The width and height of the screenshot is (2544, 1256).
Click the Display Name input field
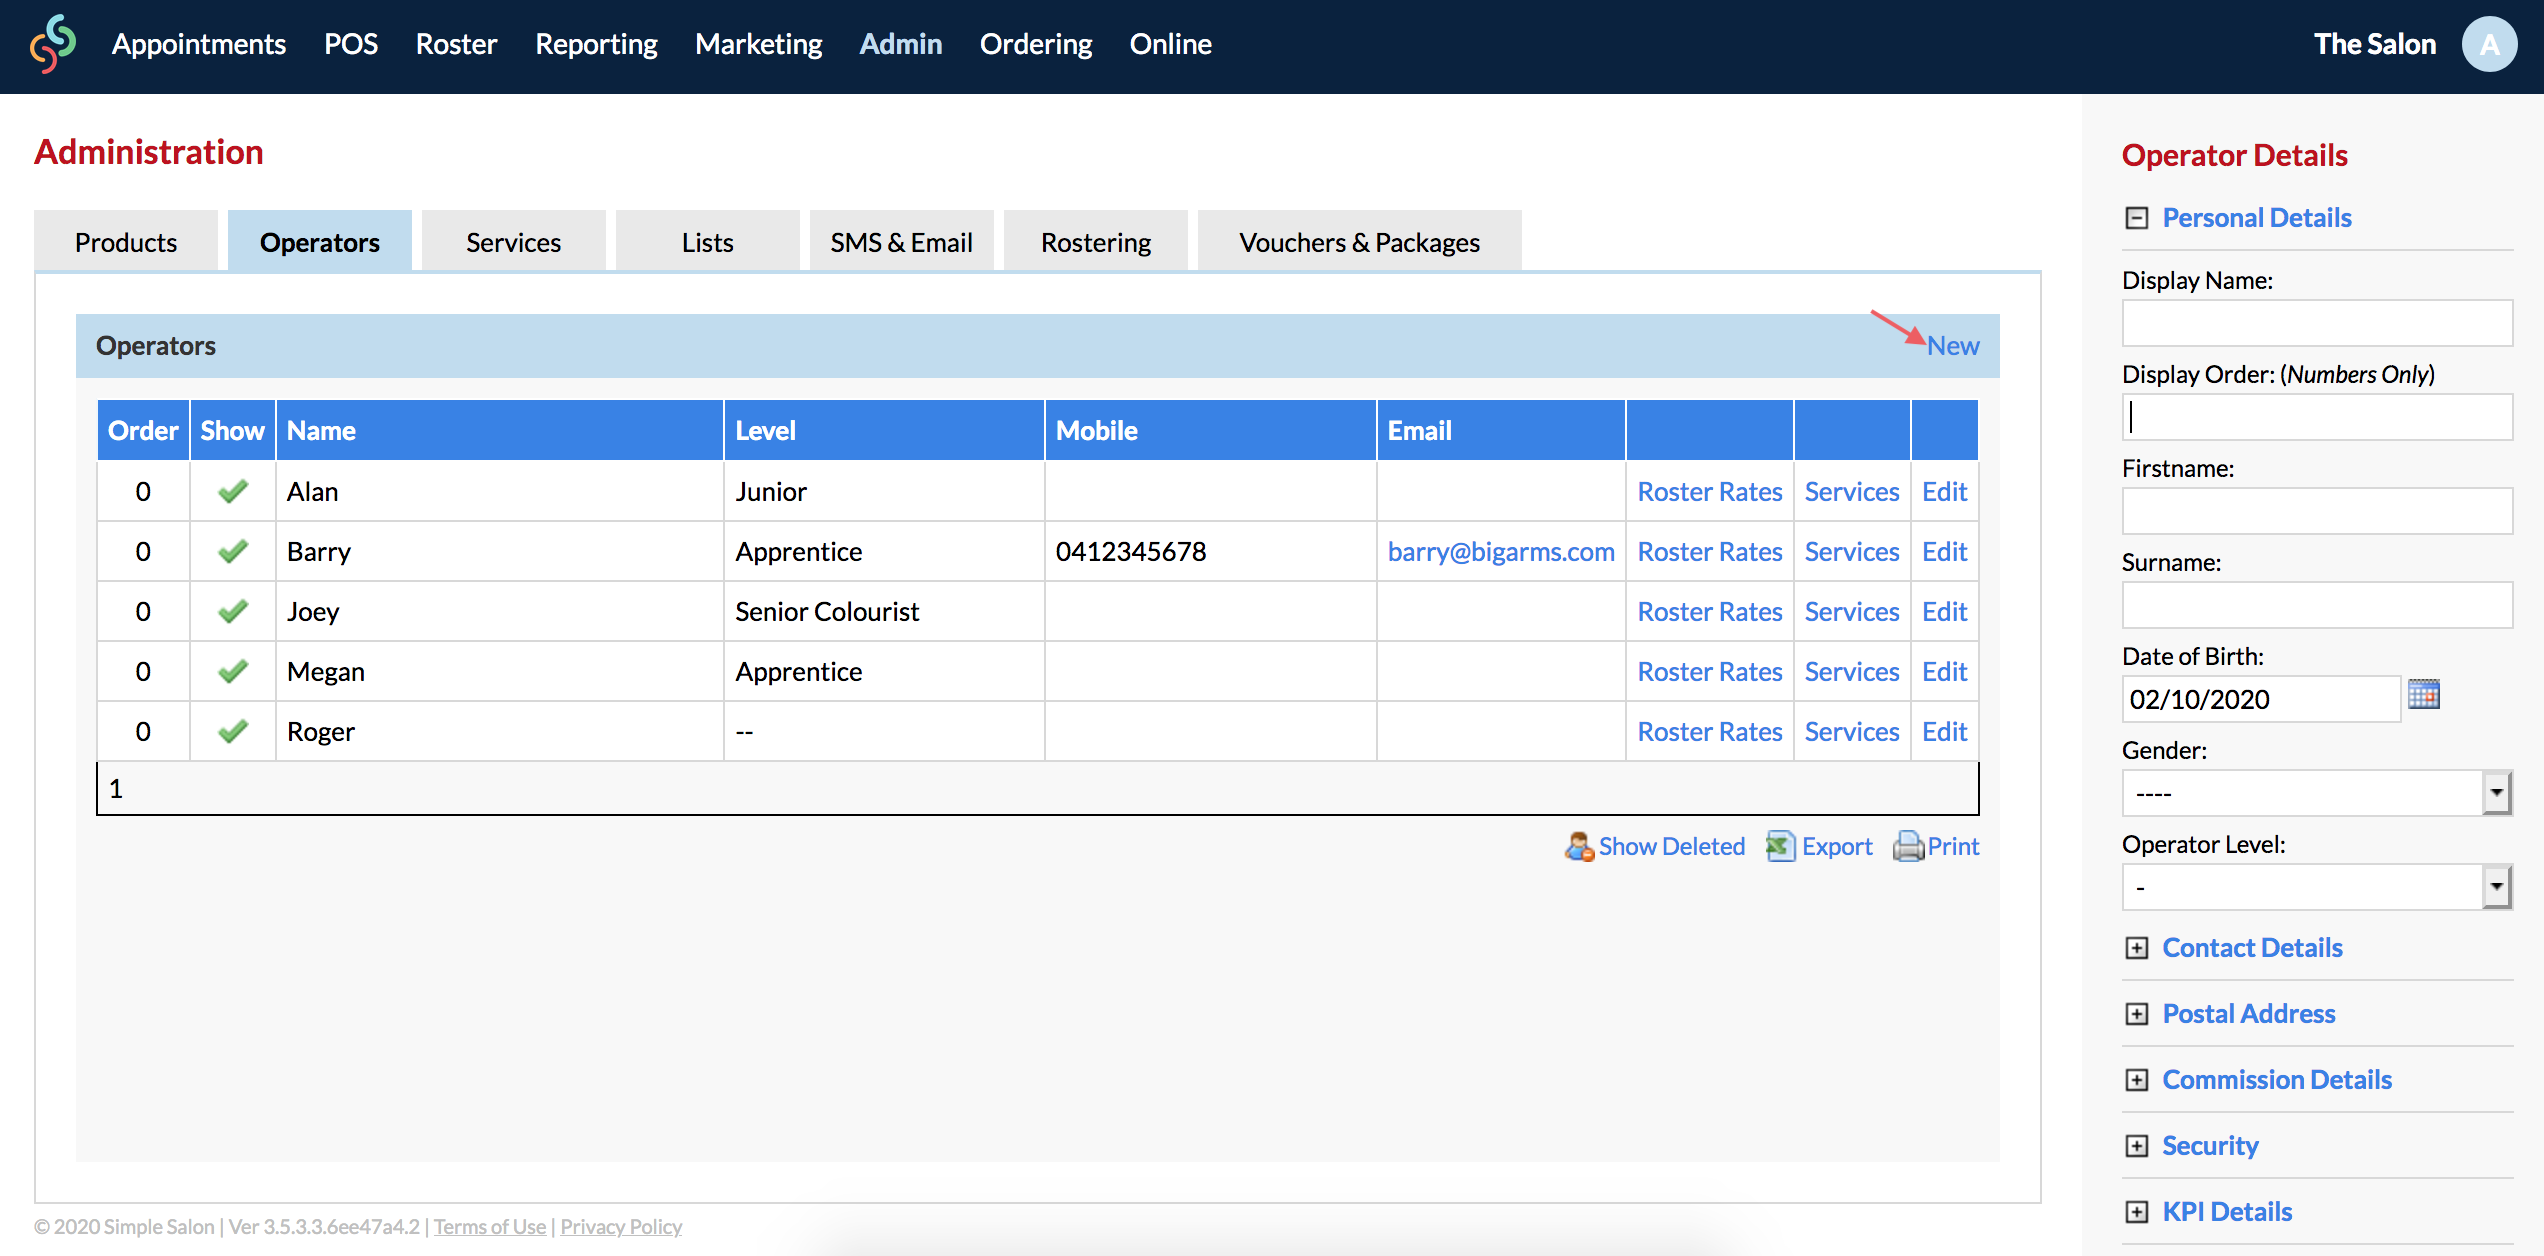coord(2316,323)
